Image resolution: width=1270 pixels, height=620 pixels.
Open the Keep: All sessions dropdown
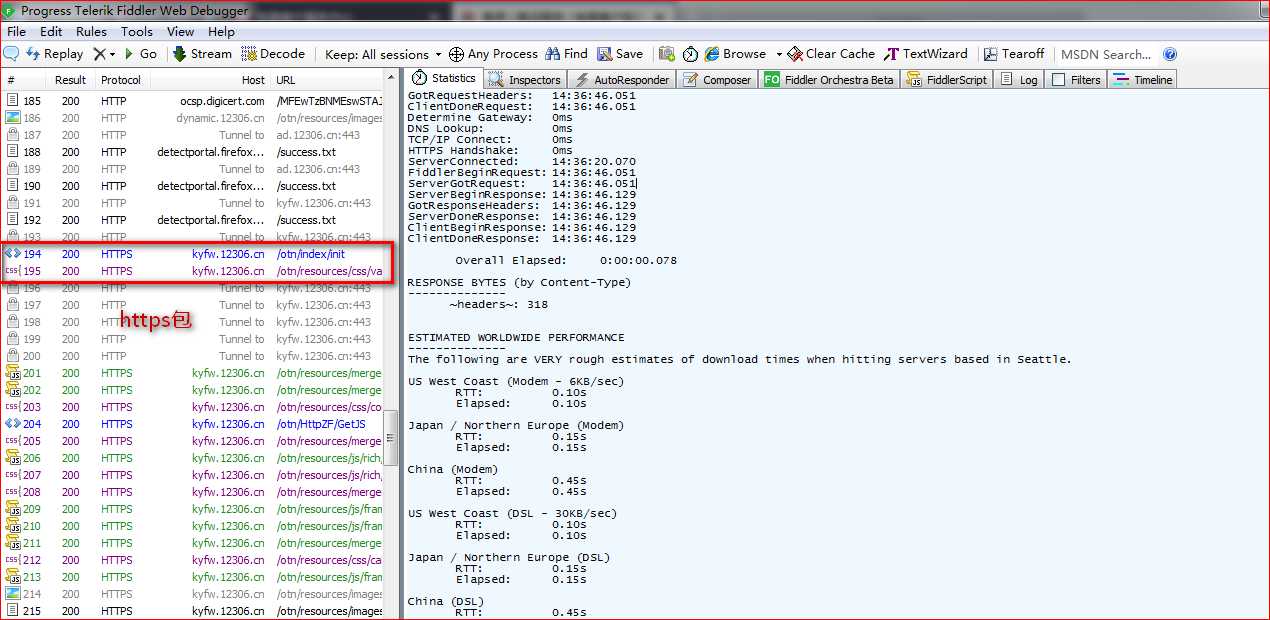(x=383, y=54)
